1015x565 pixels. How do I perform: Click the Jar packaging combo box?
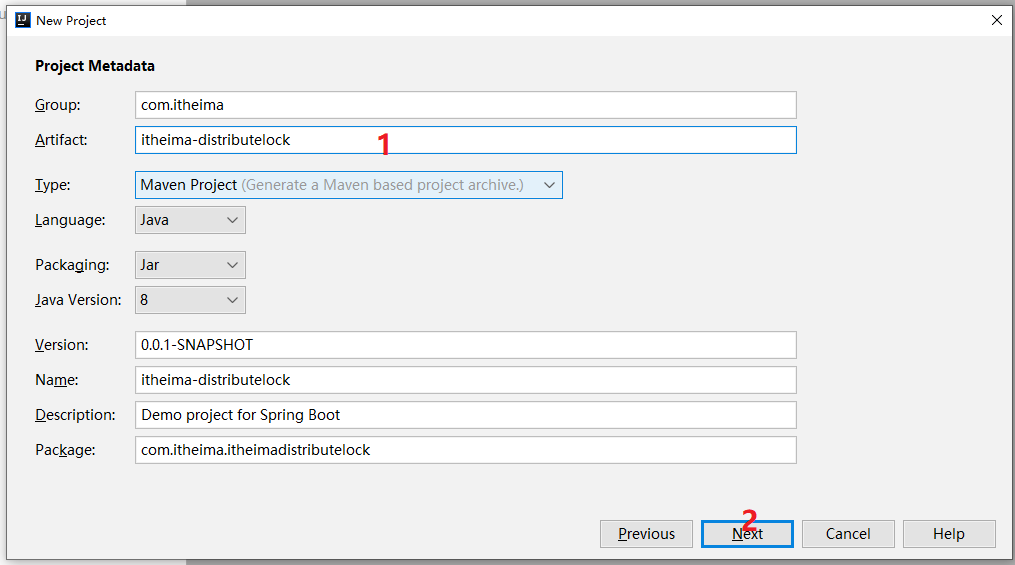[x=190, y=265]
